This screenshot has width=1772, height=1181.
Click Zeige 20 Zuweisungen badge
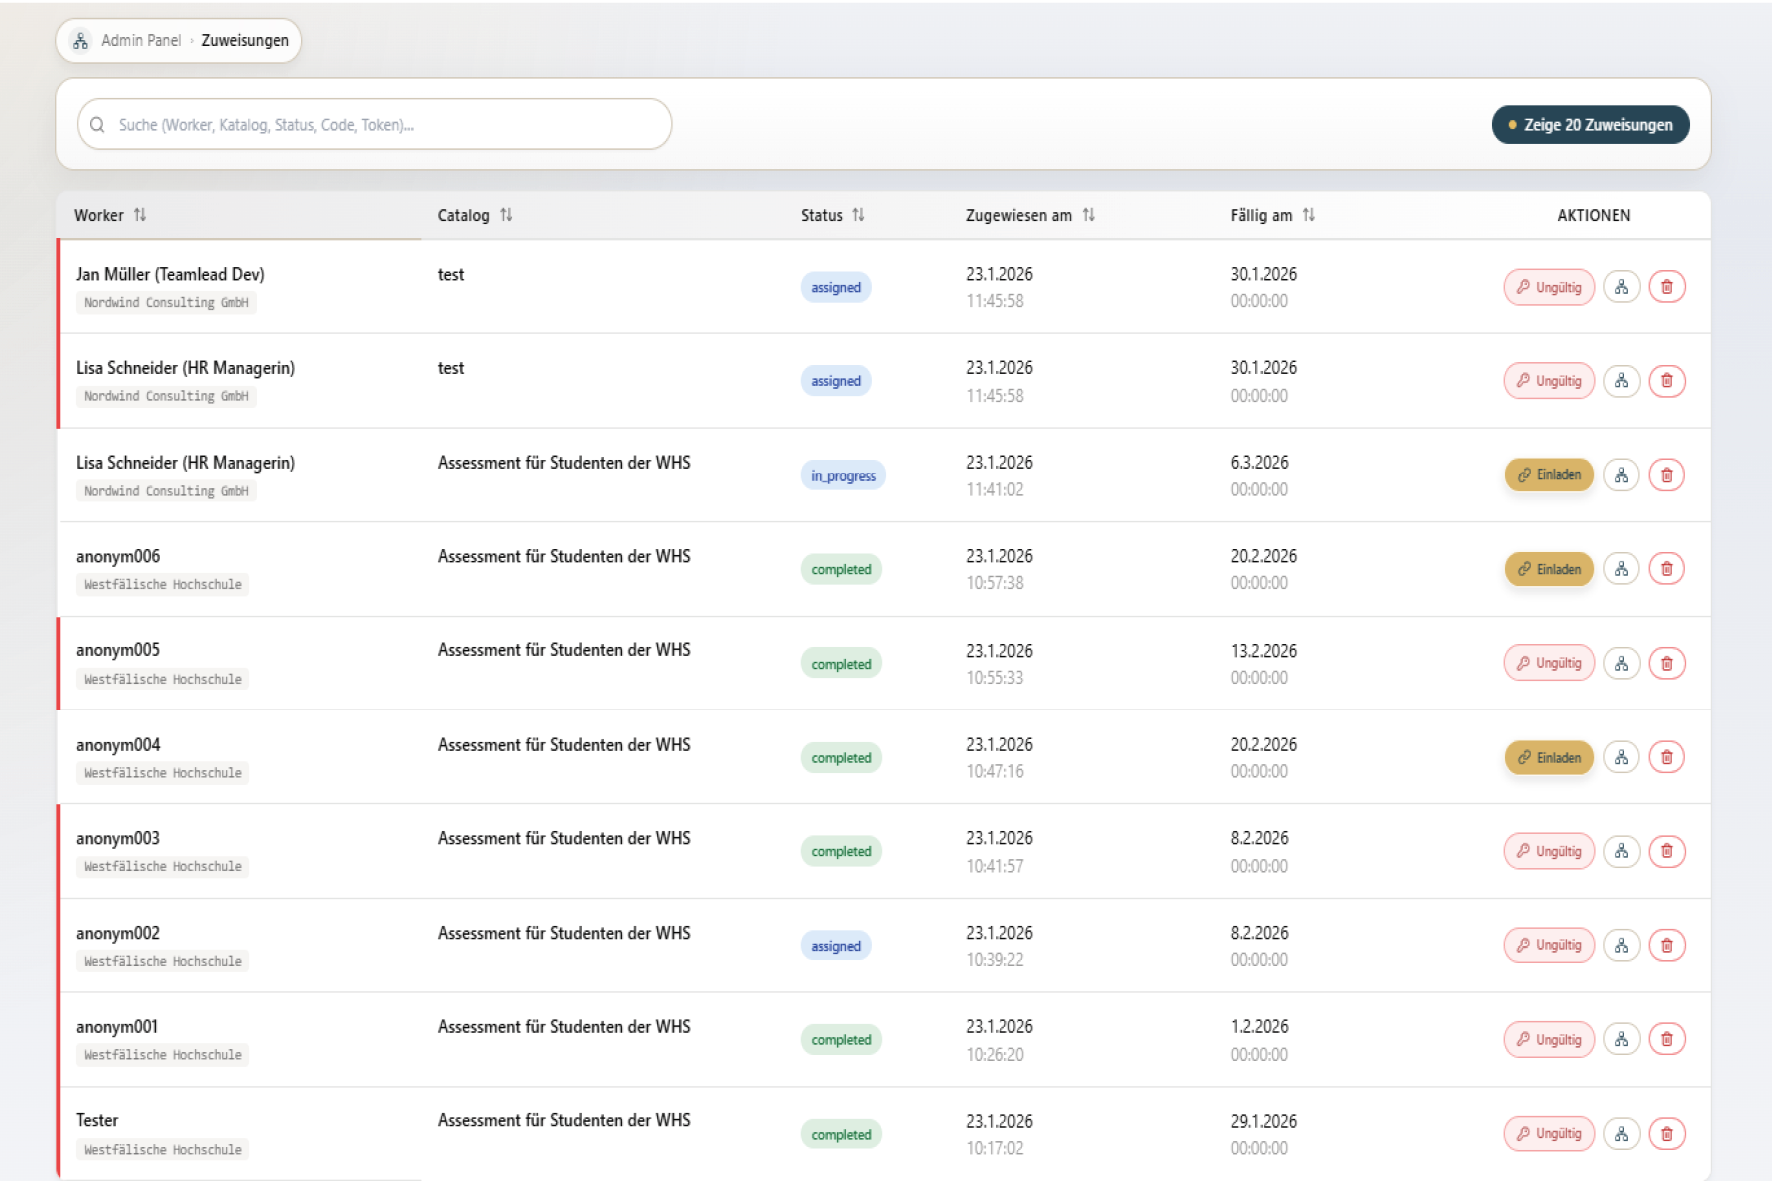point(1590,125)
